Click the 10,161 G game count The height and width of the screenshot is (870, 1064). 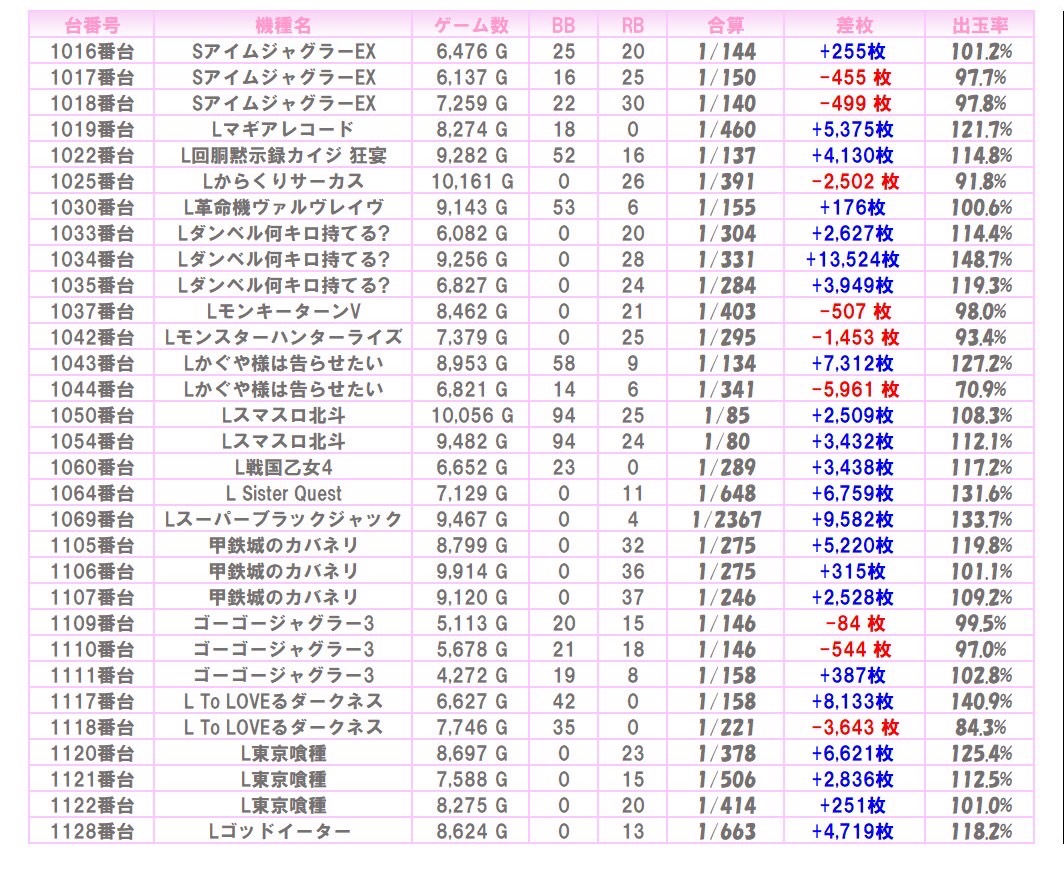pos(472,181)
